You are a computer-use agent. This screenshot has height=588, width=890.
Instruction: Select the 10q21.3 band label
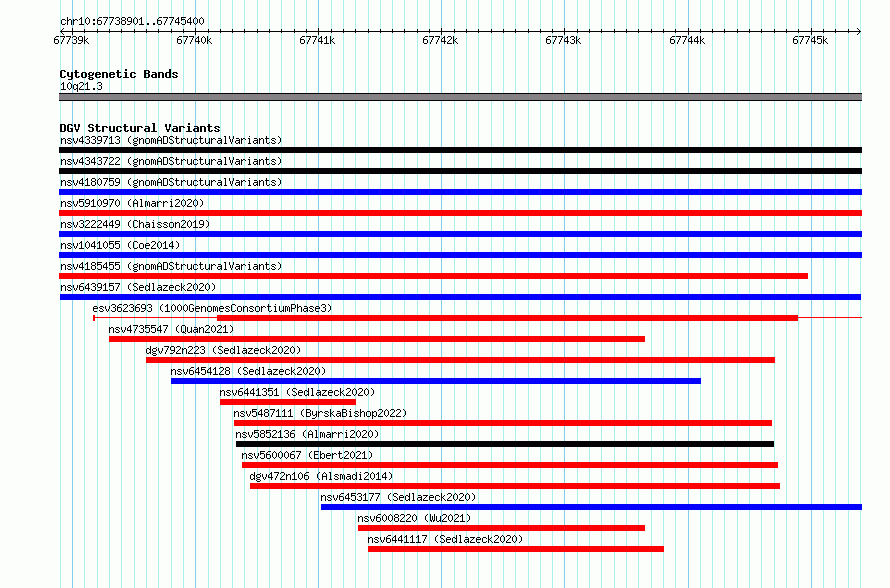click(x=81, y=86)
